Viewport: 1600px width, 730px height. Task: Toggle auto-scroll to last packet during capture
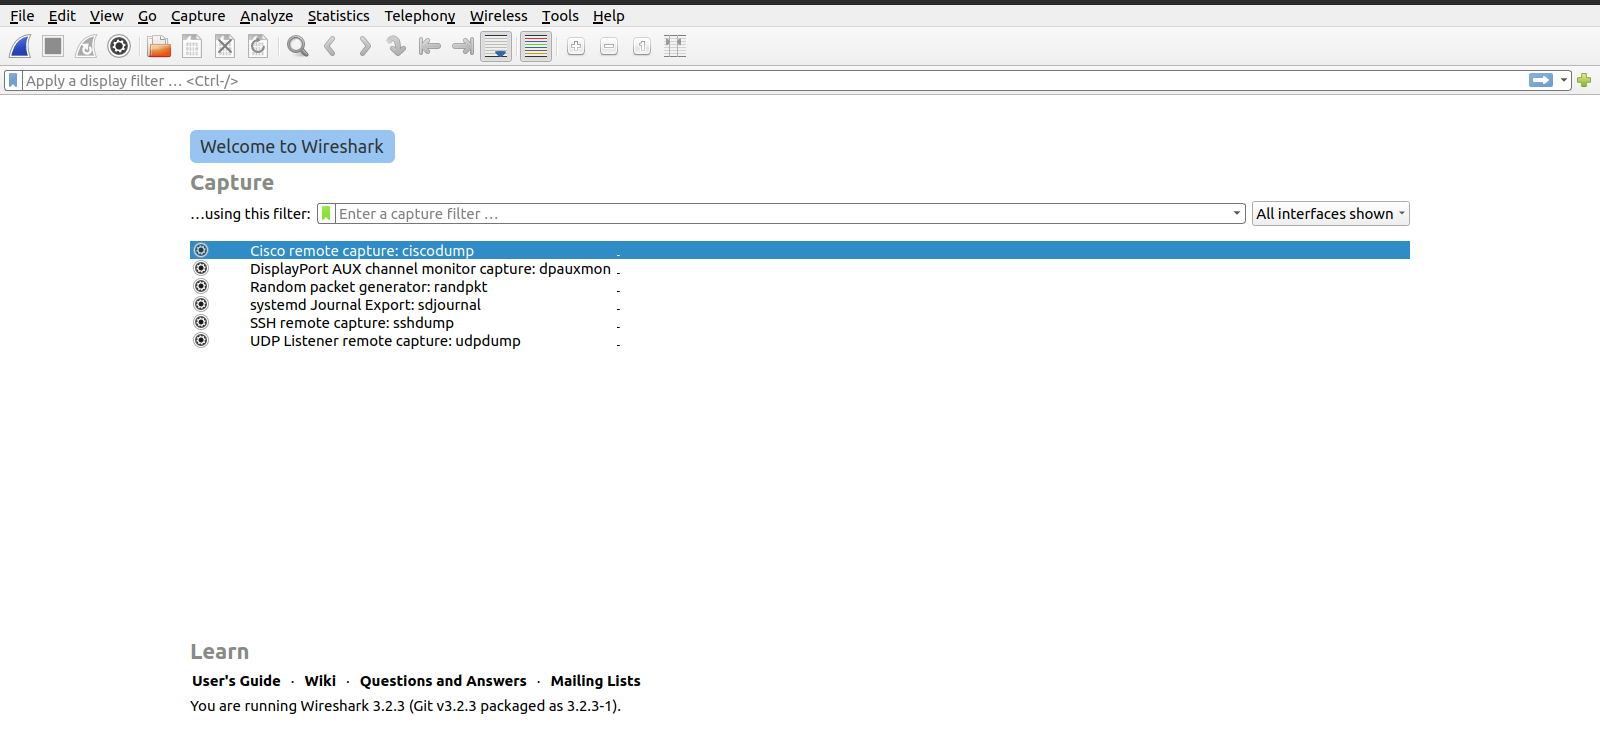coord(496,46)
